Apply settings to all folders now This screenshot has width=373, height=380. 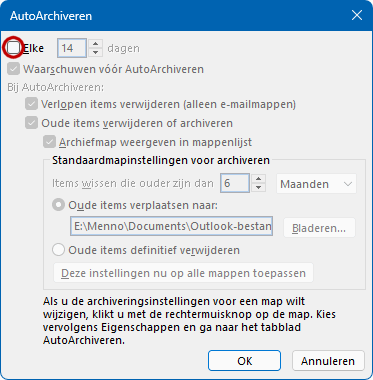tap(183, 273)
